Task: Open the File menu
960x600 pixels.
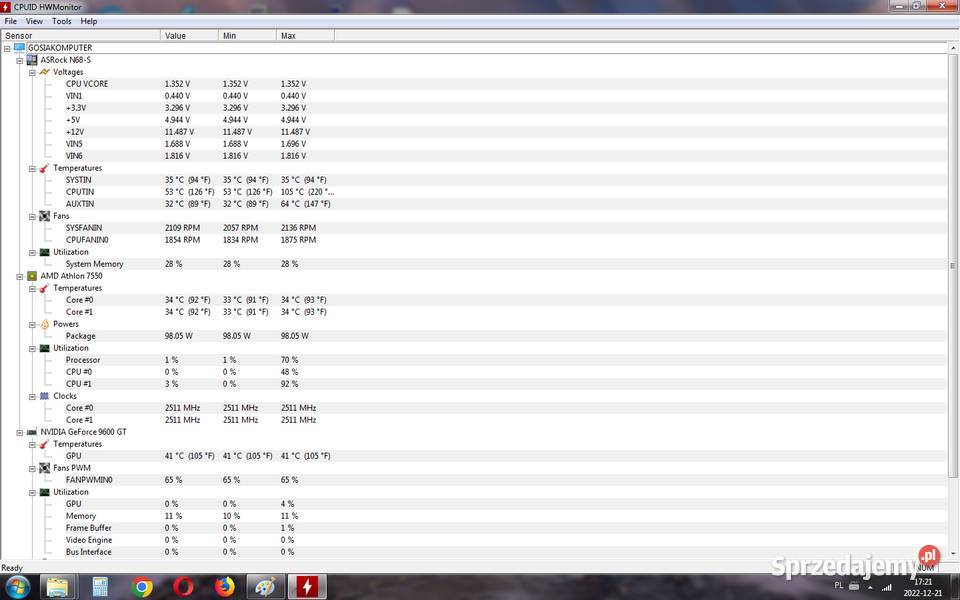Action: coord(10,21)
